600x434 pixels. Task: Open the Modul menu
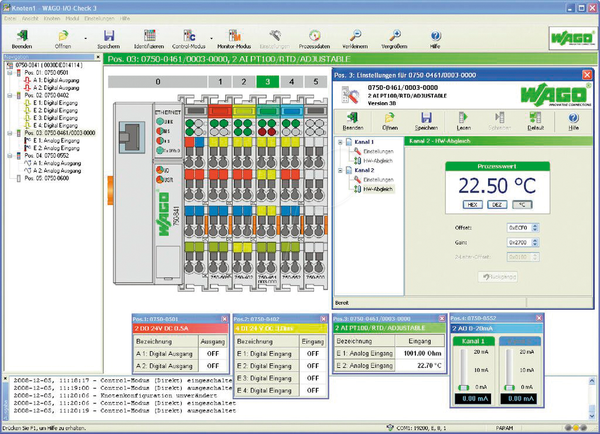[x=72, y=18]
